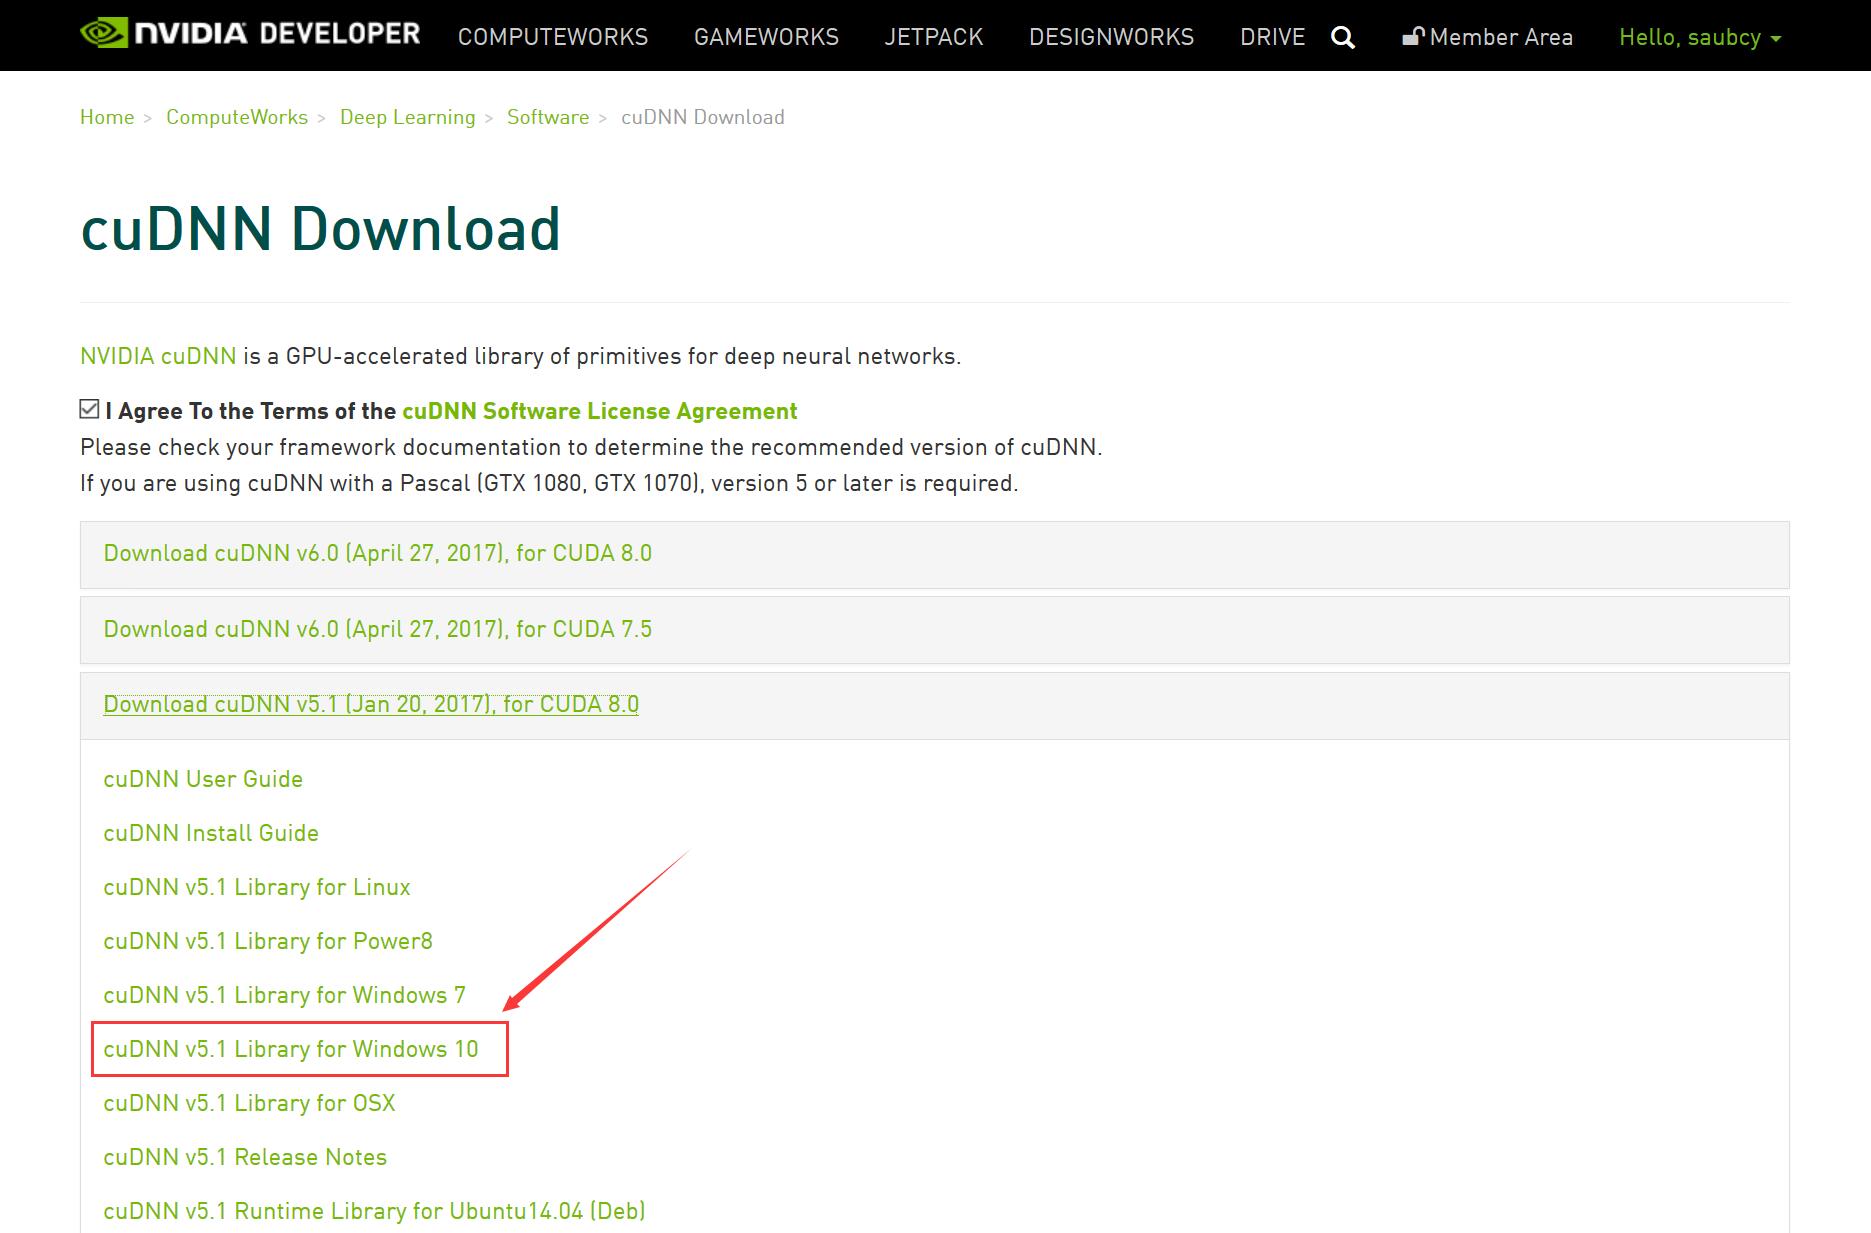Open DESIGNWORKS in the navigation bar

point(1111,38)
